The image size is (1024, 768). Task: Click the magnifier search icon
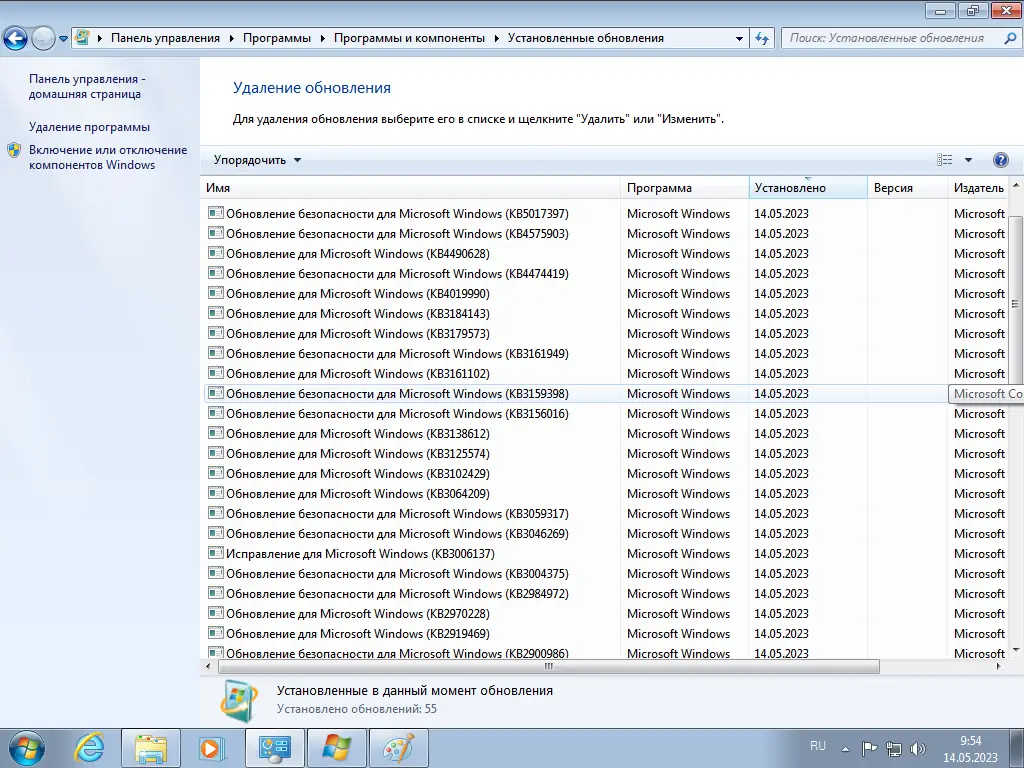pos(1010,39)
